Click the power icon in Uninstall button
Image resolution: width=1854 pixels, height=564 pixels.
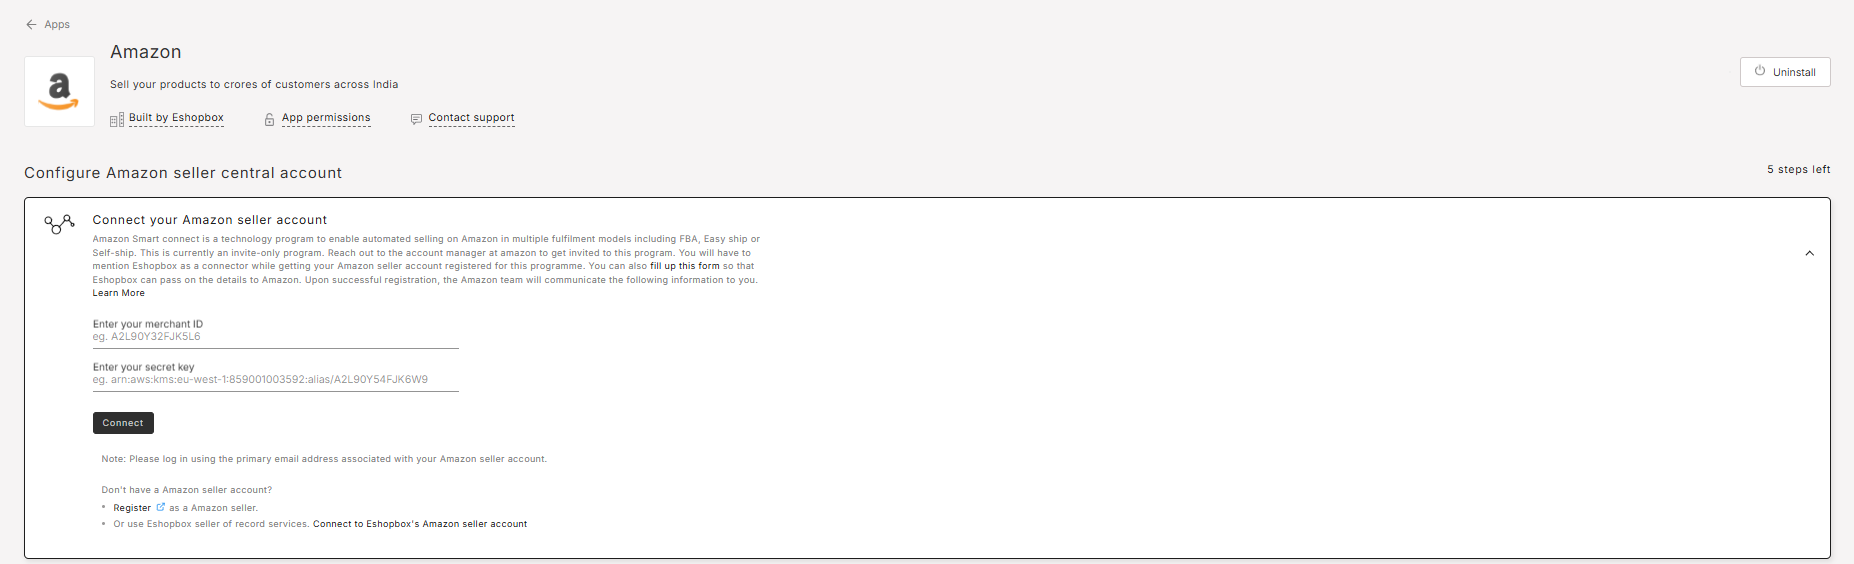(x=1760, y=71)
